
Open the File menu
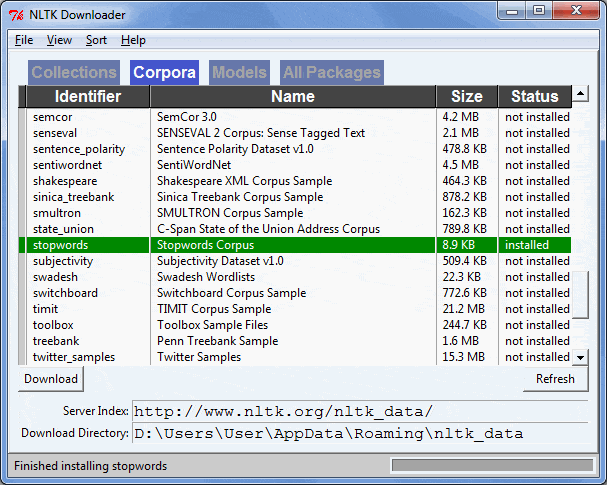coord(24,40)
